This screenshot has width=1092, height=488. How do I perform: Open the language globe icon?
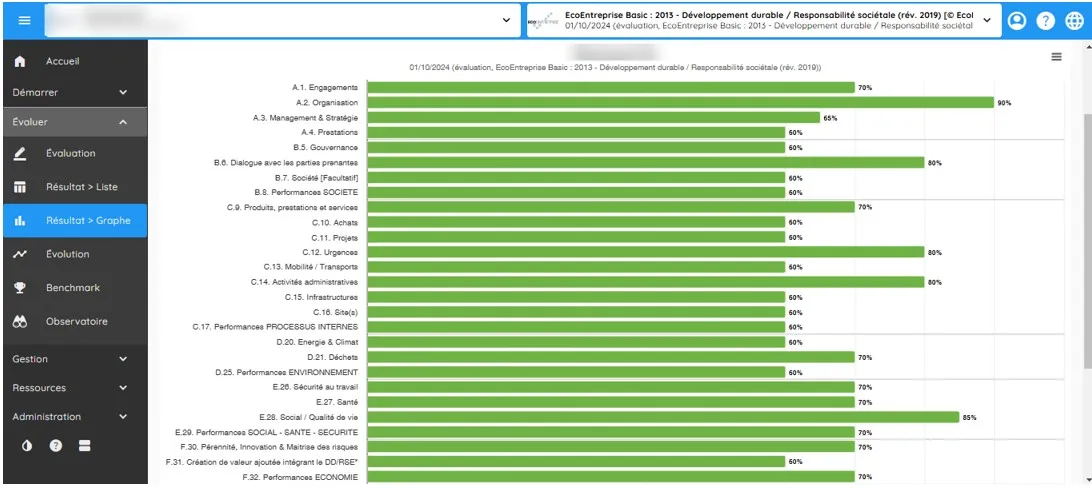(1074, 20)
